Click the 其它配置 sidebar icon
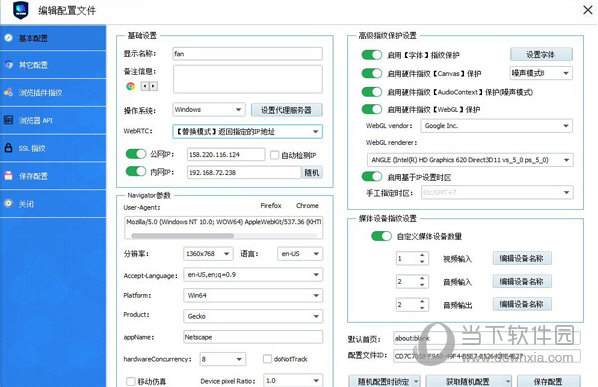The height and width of the screenshot is (387, 598). pos(8,65)
